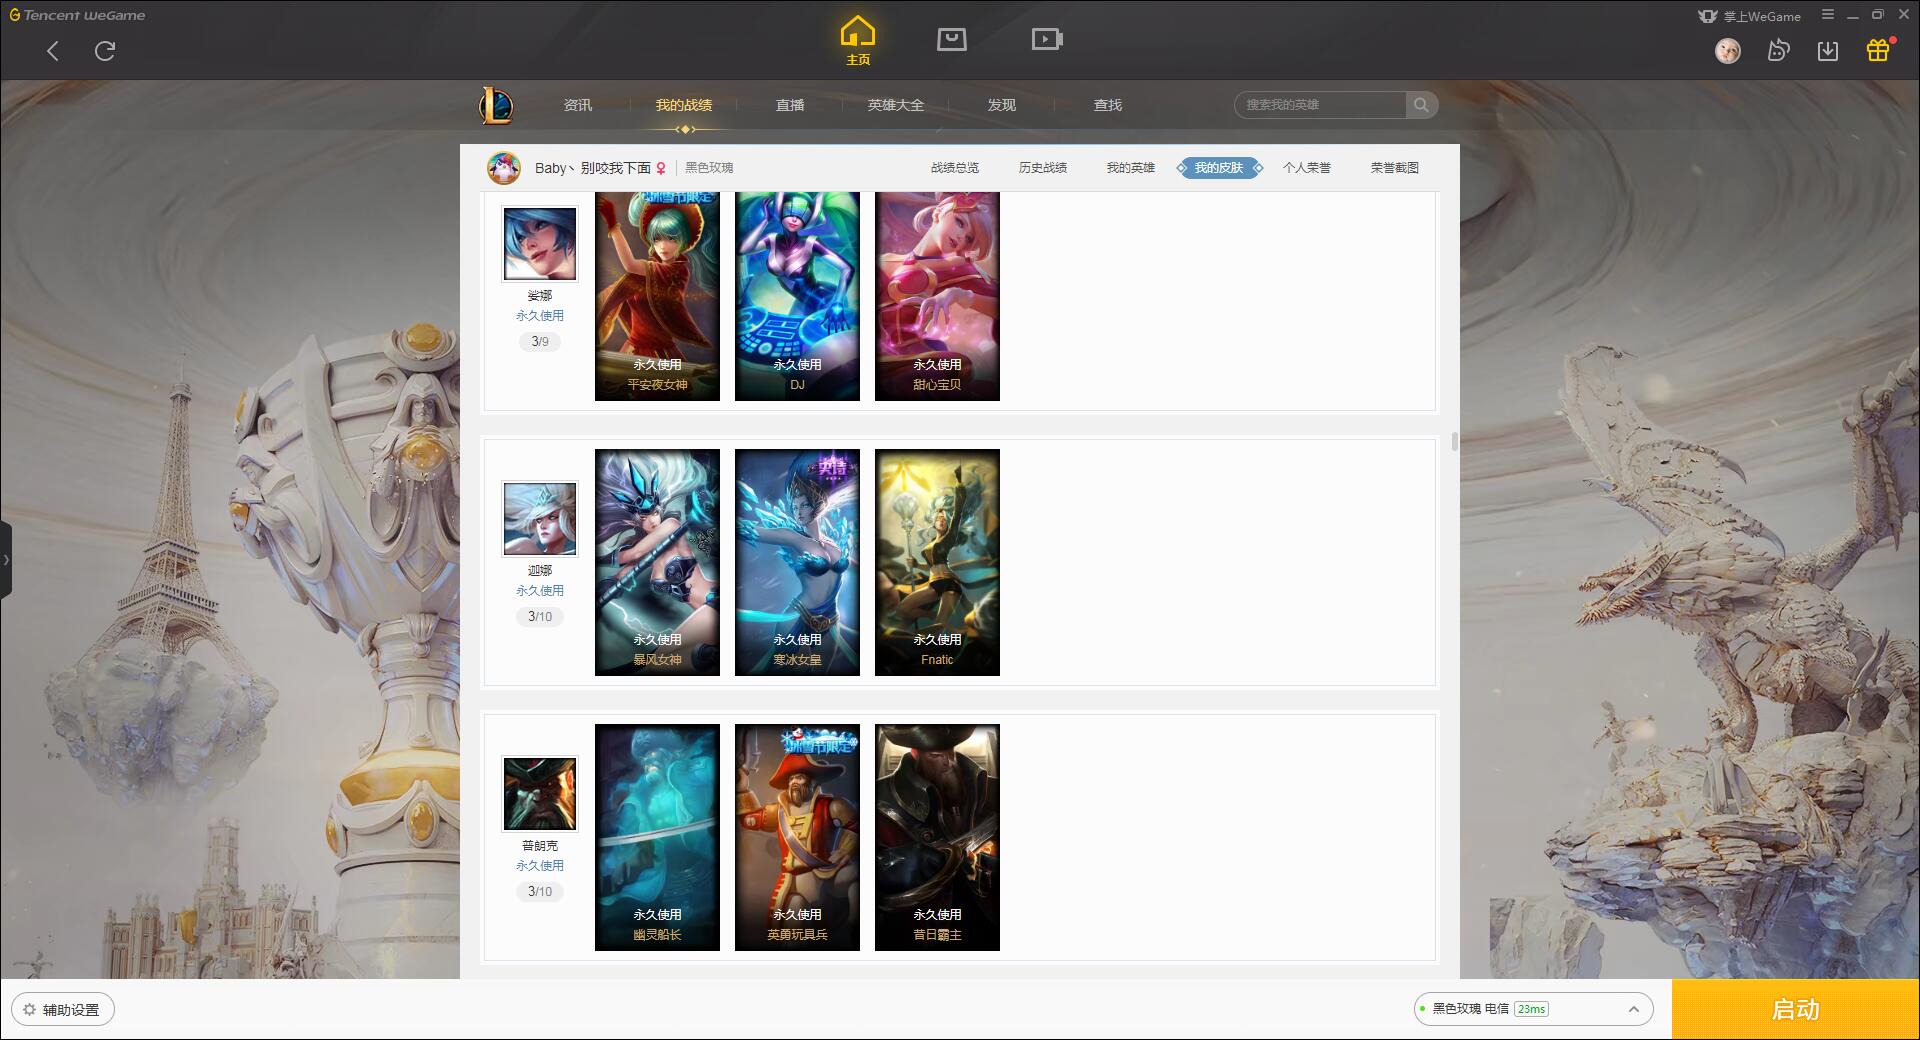
Task: Click the 23ms latency badge
Action: 1531,1009
